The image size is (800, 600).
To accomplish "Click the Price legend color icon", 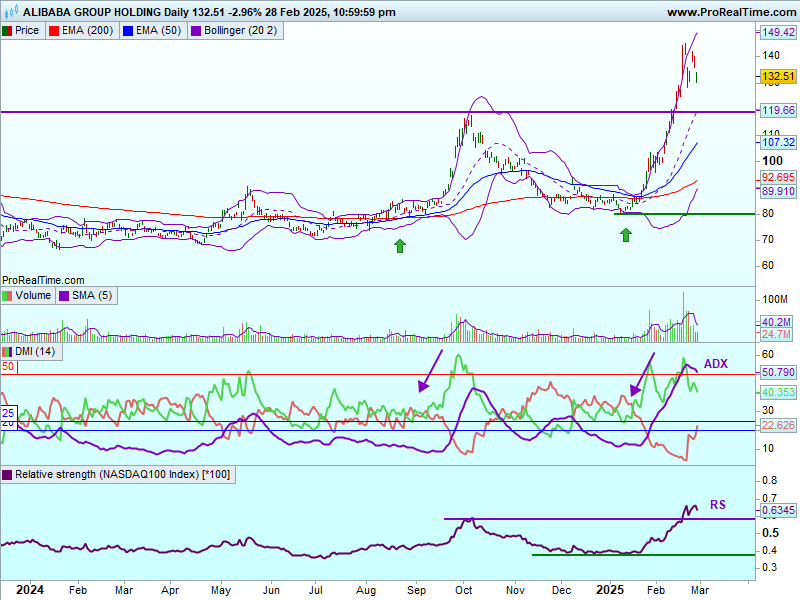I will click(x=7, y=31).
